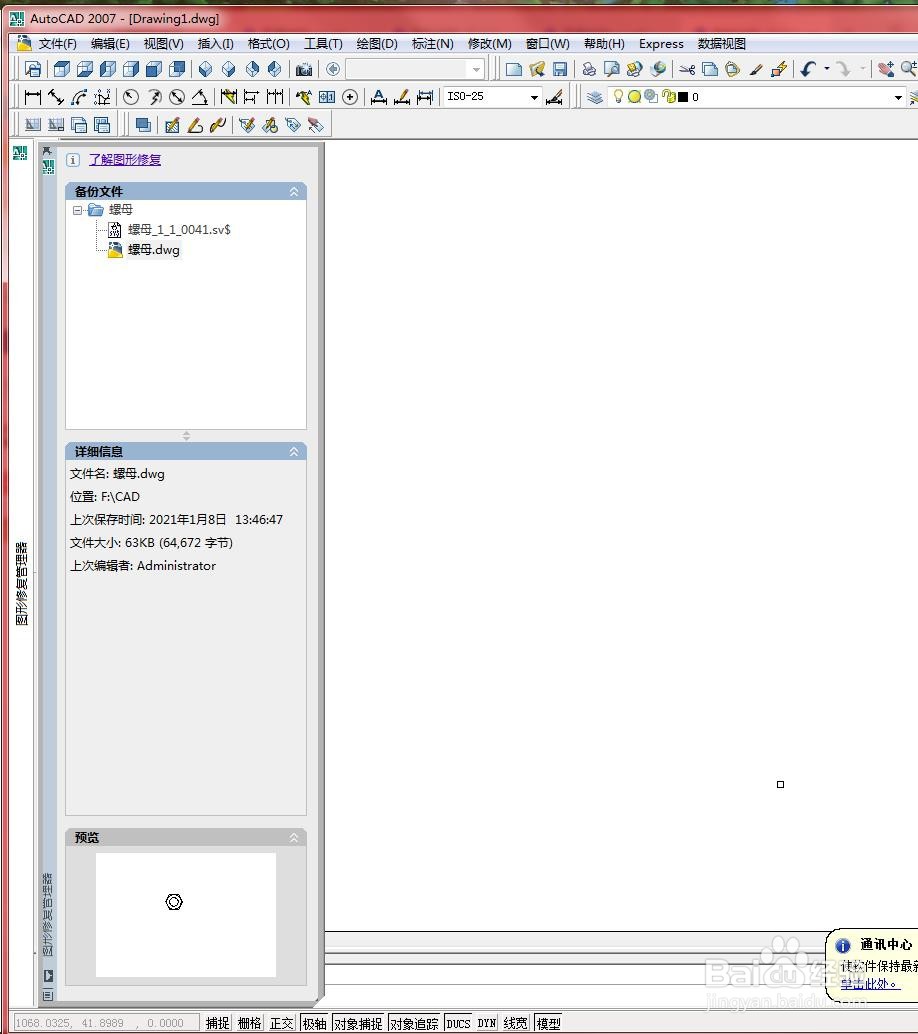The height and width of the screenshot is (1034, 918).
Task: Click the Undo arrow icon
Action: pyautogui.click(x=808, y=69)
